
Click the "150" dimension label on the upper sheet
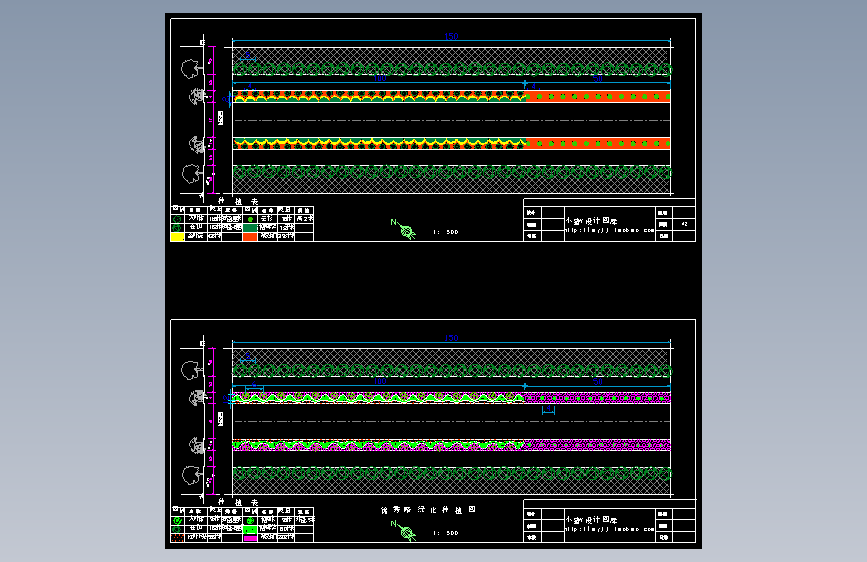click(451, 36)
